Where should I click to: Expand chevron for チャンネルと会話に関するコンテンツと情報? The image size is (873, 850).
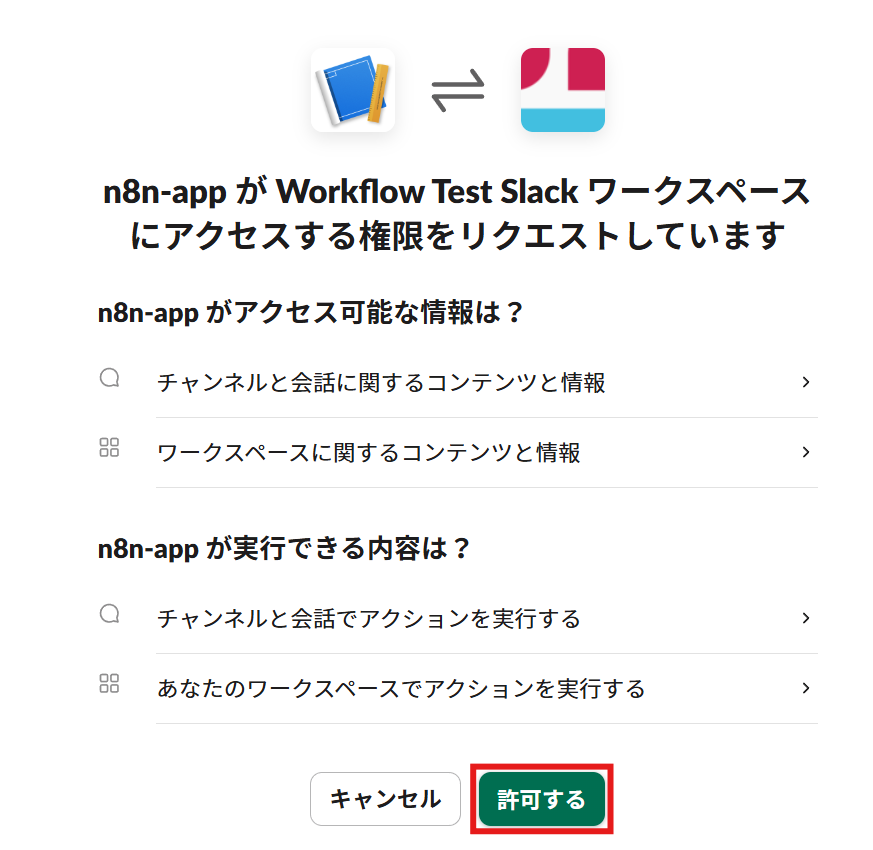806,382
